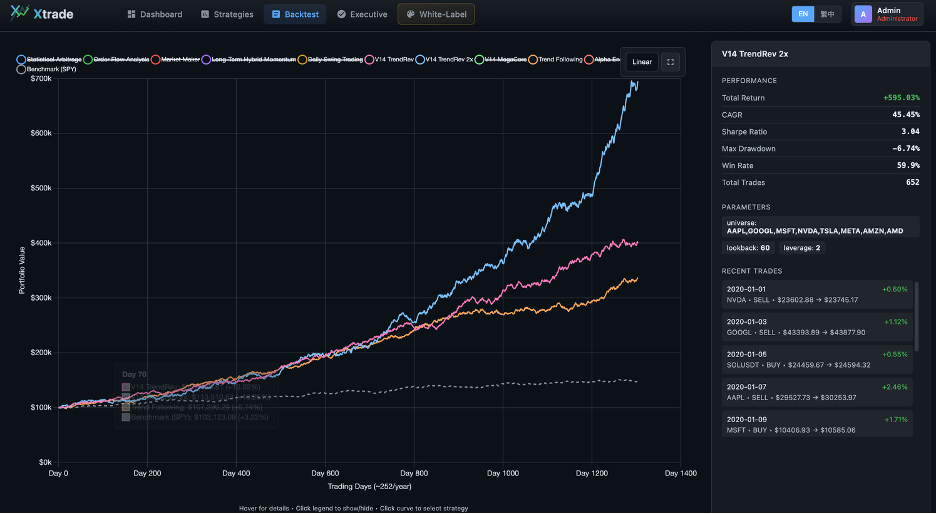936x514 pixels.
Task: Click the Long-Term Hybrid Momentum legend circle
Action: pos(206,60)
